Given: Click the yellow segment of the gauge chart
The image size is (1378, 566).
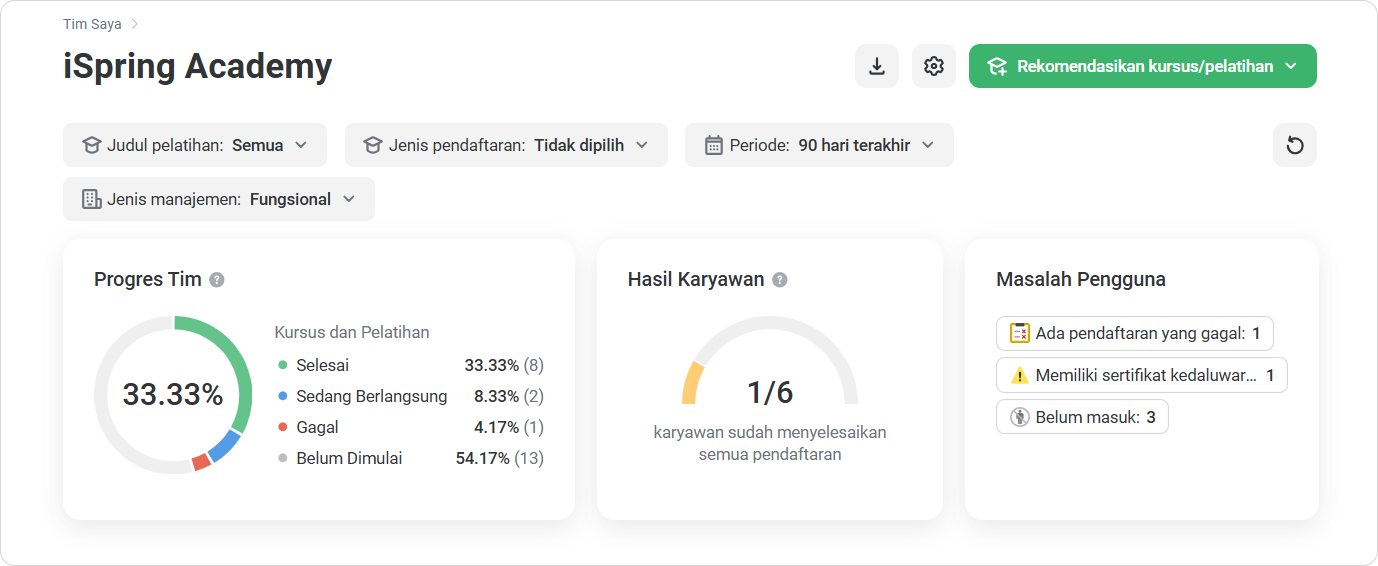Looking at the screenshot, I should [x=691, y=384].
